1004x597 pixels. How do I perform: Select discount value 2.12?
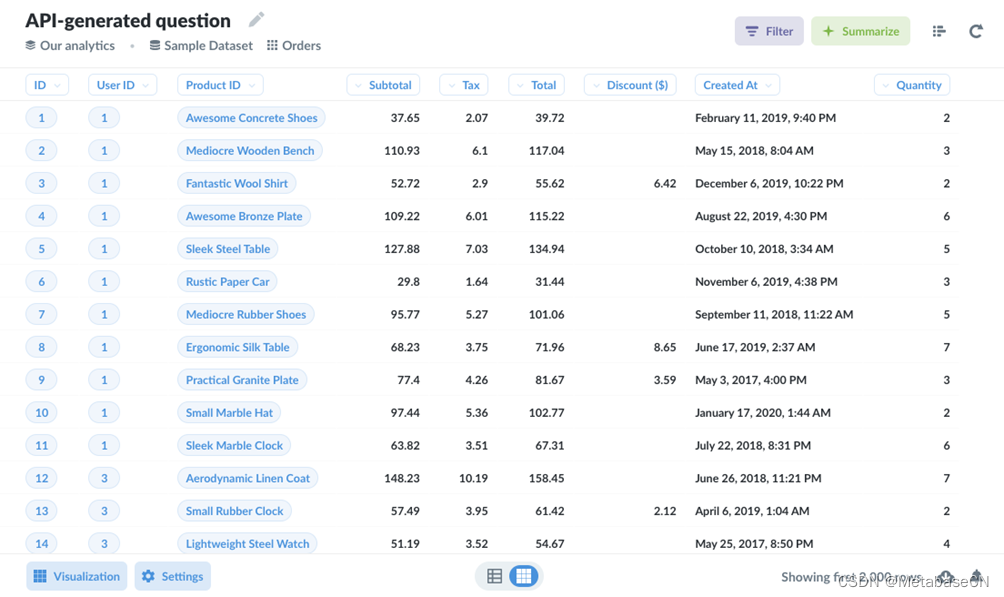click(665, 511)
